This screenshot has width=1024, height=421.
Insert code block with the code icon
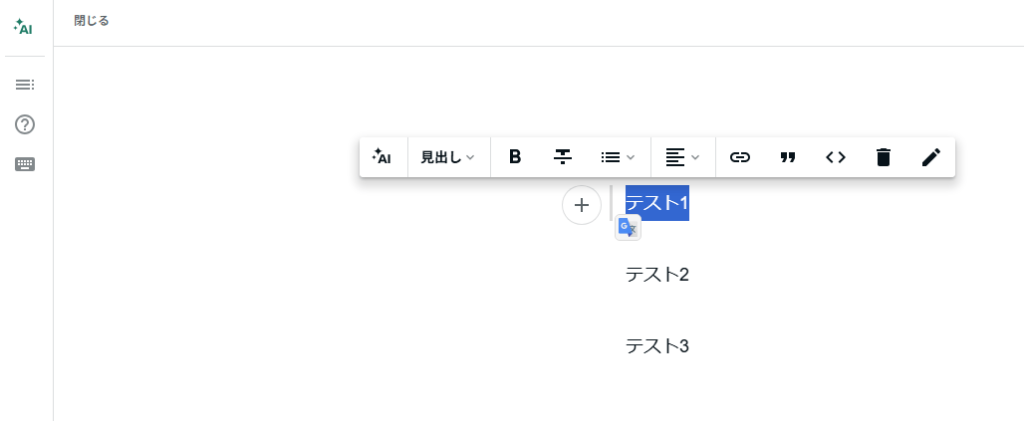[x=836, y=157]
